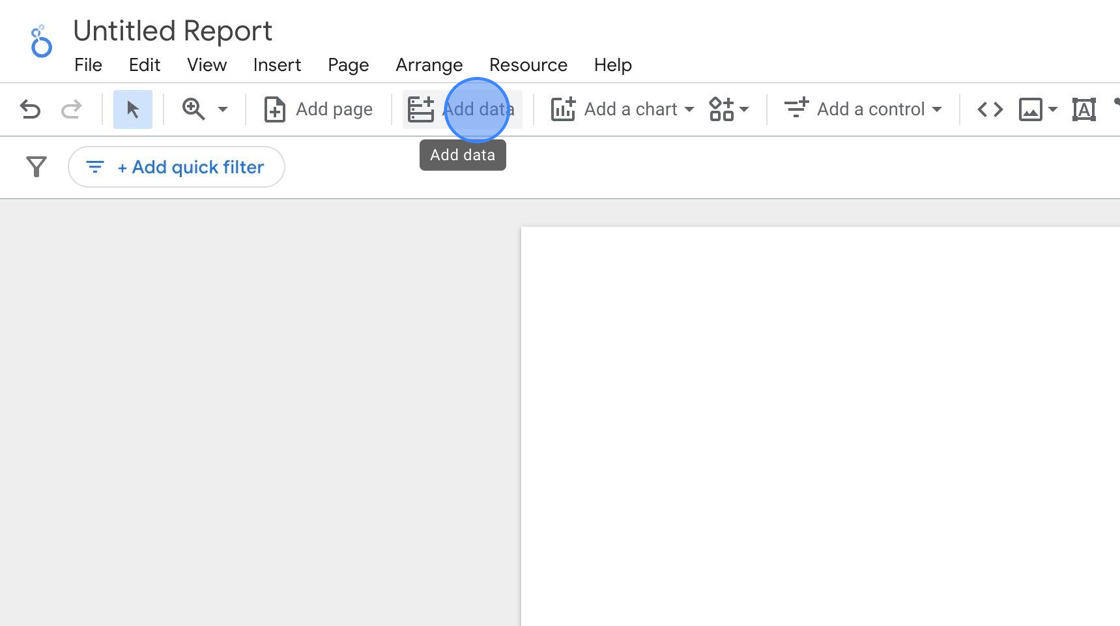1120x626 pixels.
Task: Expand the community visualizations dropdown arrow
Action: coord(744,109)
